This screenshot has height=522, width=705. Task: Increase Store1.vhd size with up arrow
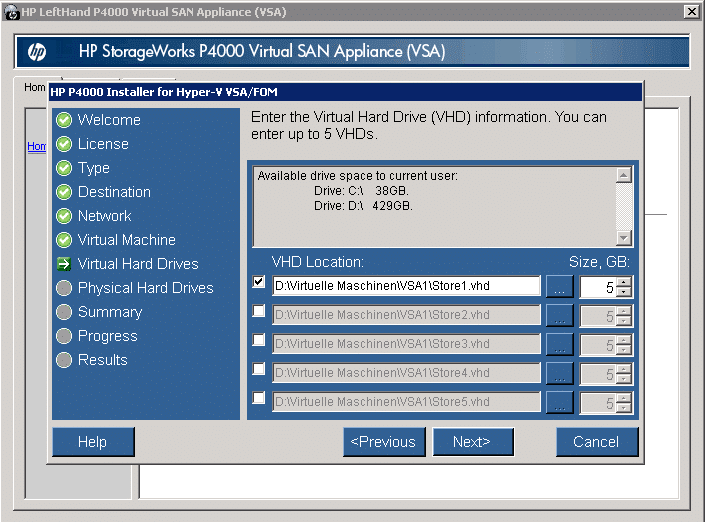pyautogui.click(x=624, y=281)
